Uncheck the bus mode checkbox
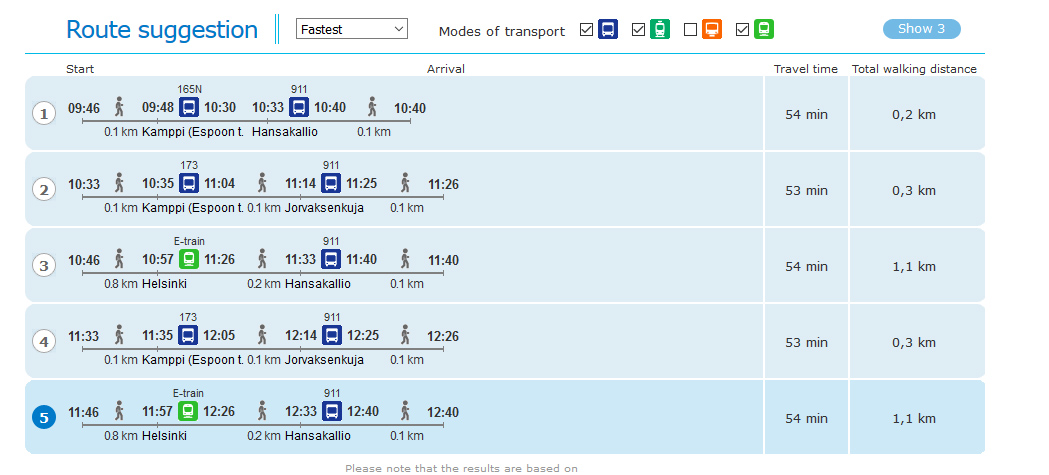1049x475 pixels. (587, 29)
